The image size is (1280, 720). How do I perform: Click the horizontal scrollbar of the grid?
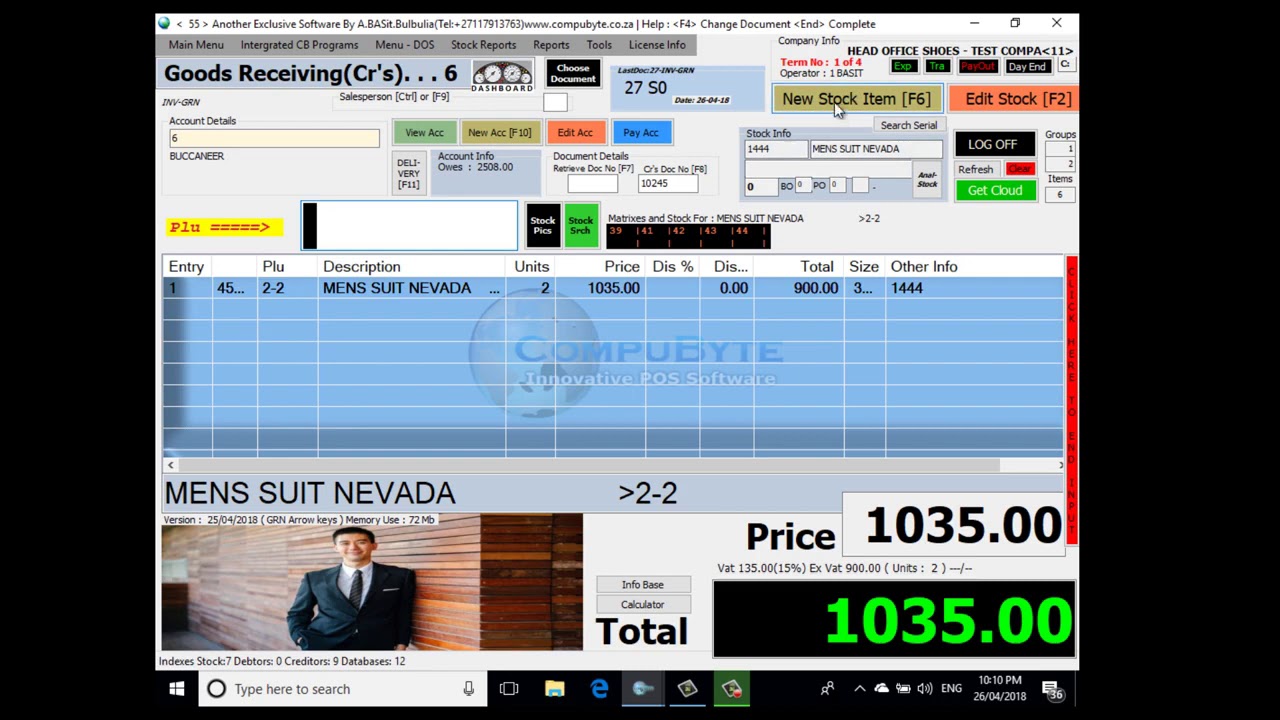589,465
